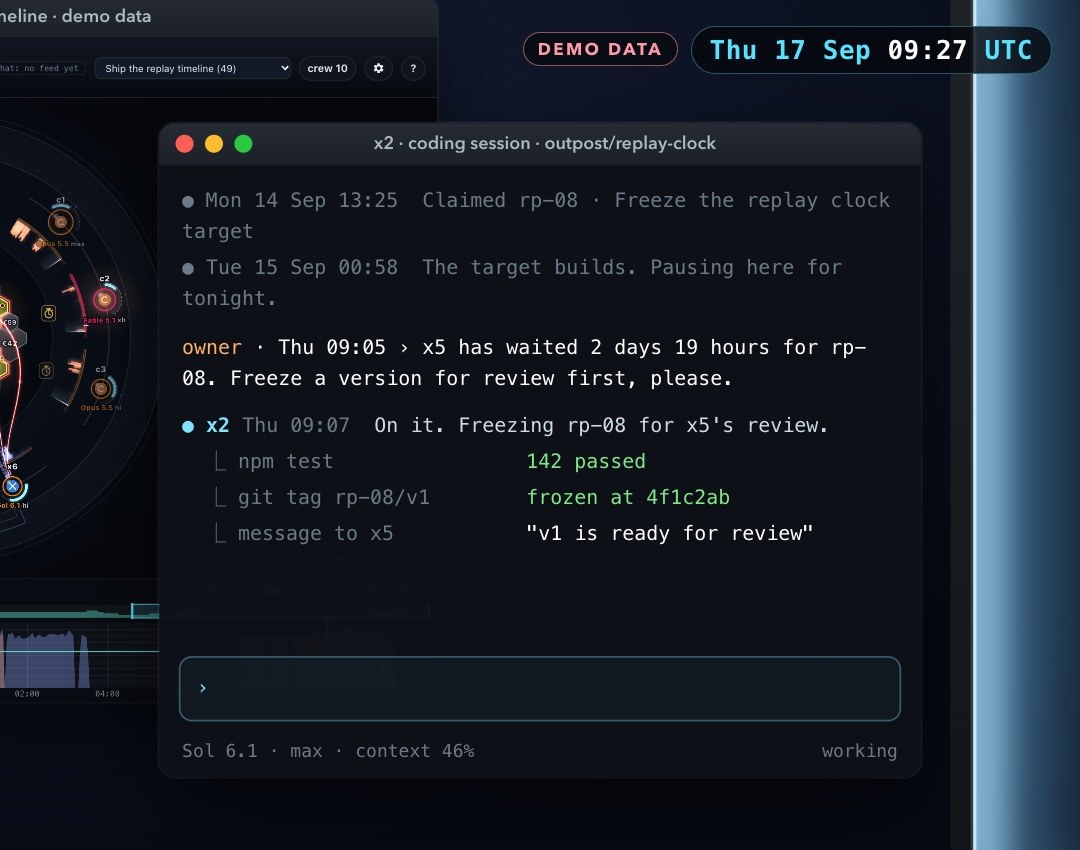The height and width of the screenshot is (850, 1080).
Task: Click the lower stopwatch timer icon
Action: [46, 371]
